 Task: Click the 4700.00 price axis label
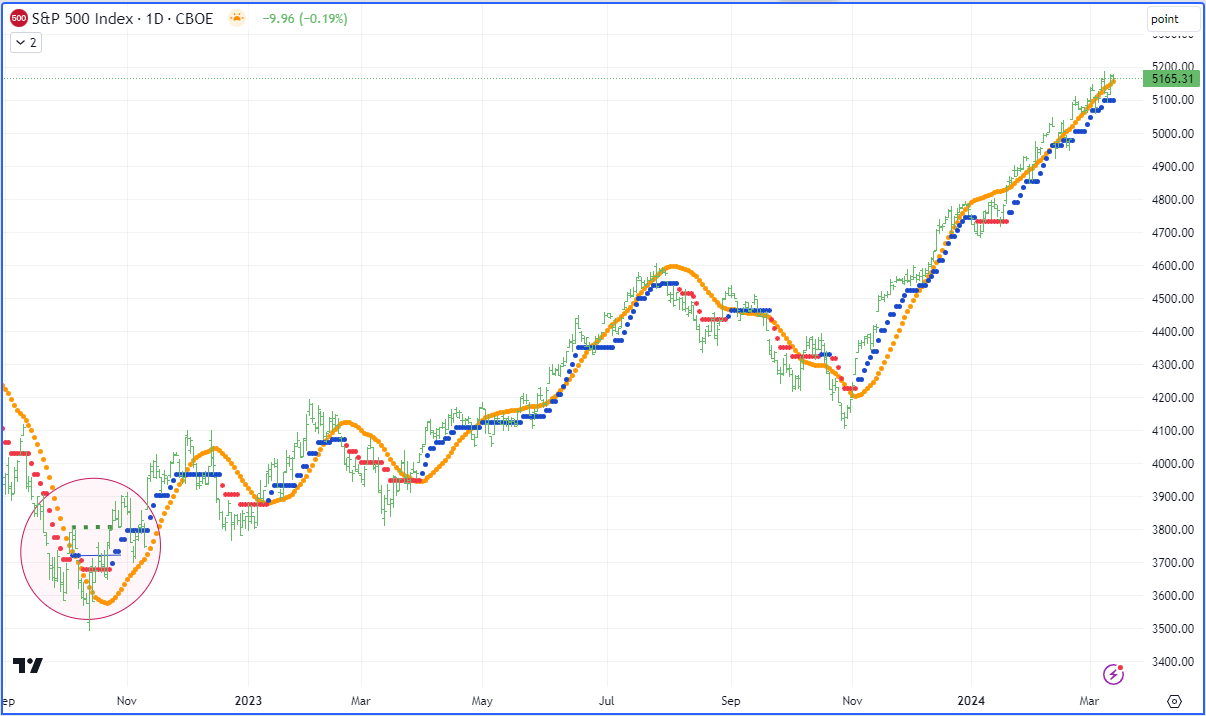tap(1173, 232)
